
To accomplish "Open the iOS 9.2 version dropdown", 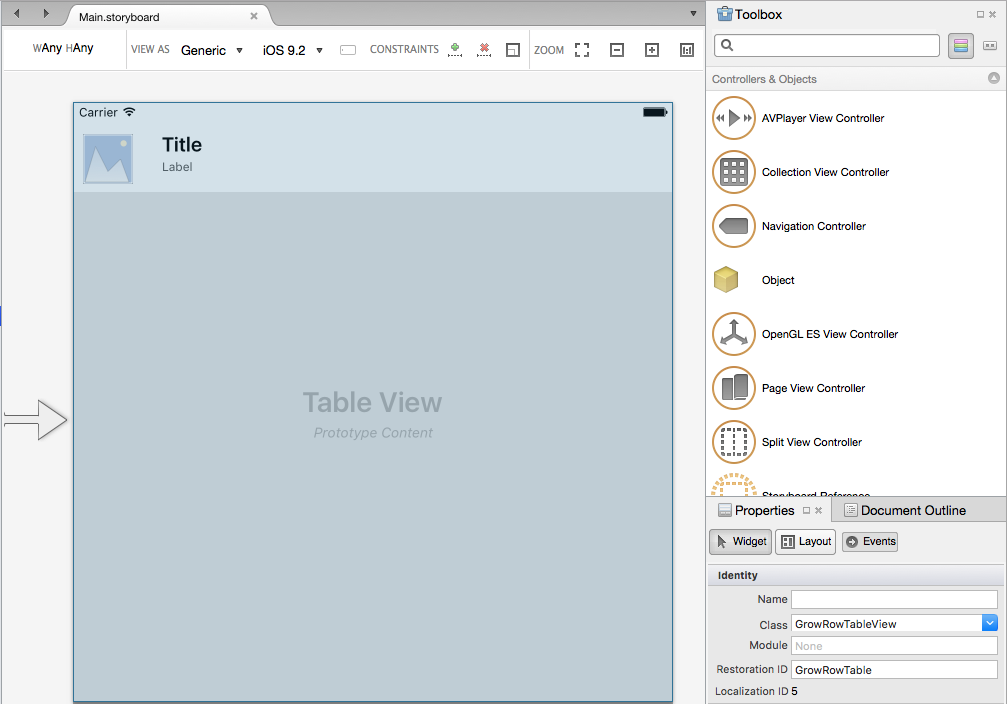I will (x=292, y=49).
